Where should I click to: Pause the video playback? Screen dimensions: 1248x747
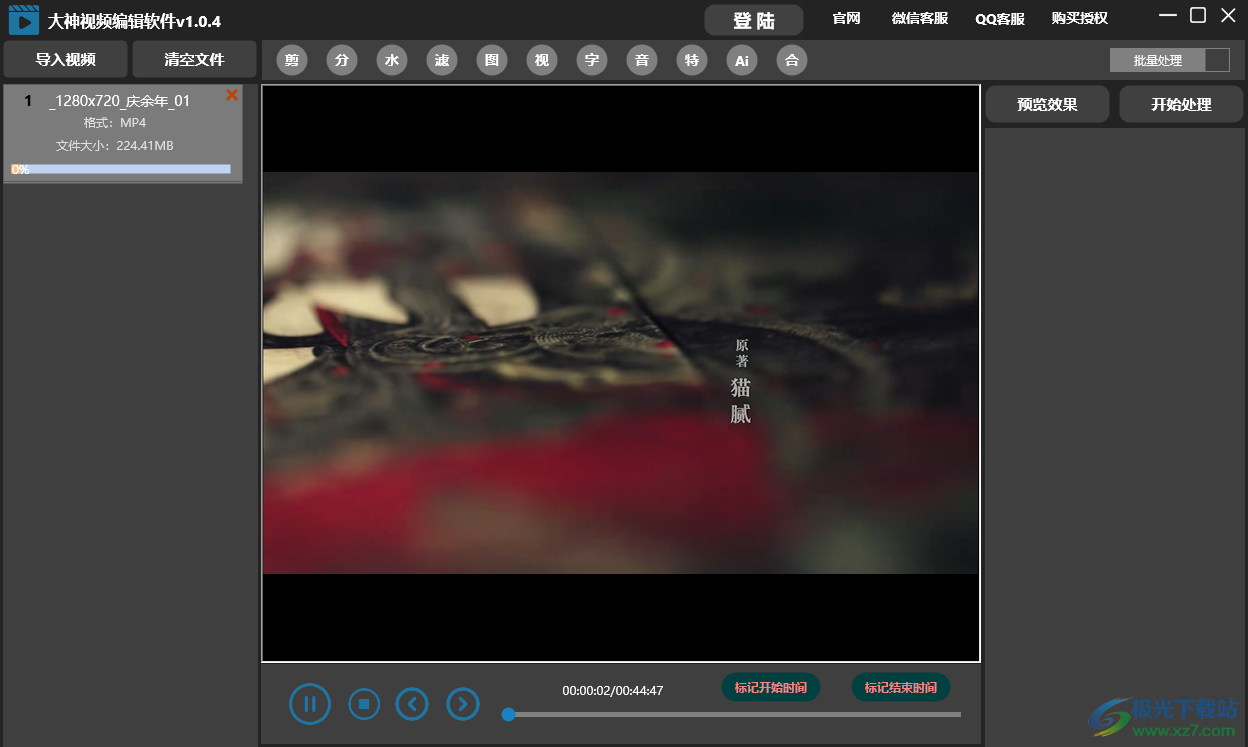[310, 704]
